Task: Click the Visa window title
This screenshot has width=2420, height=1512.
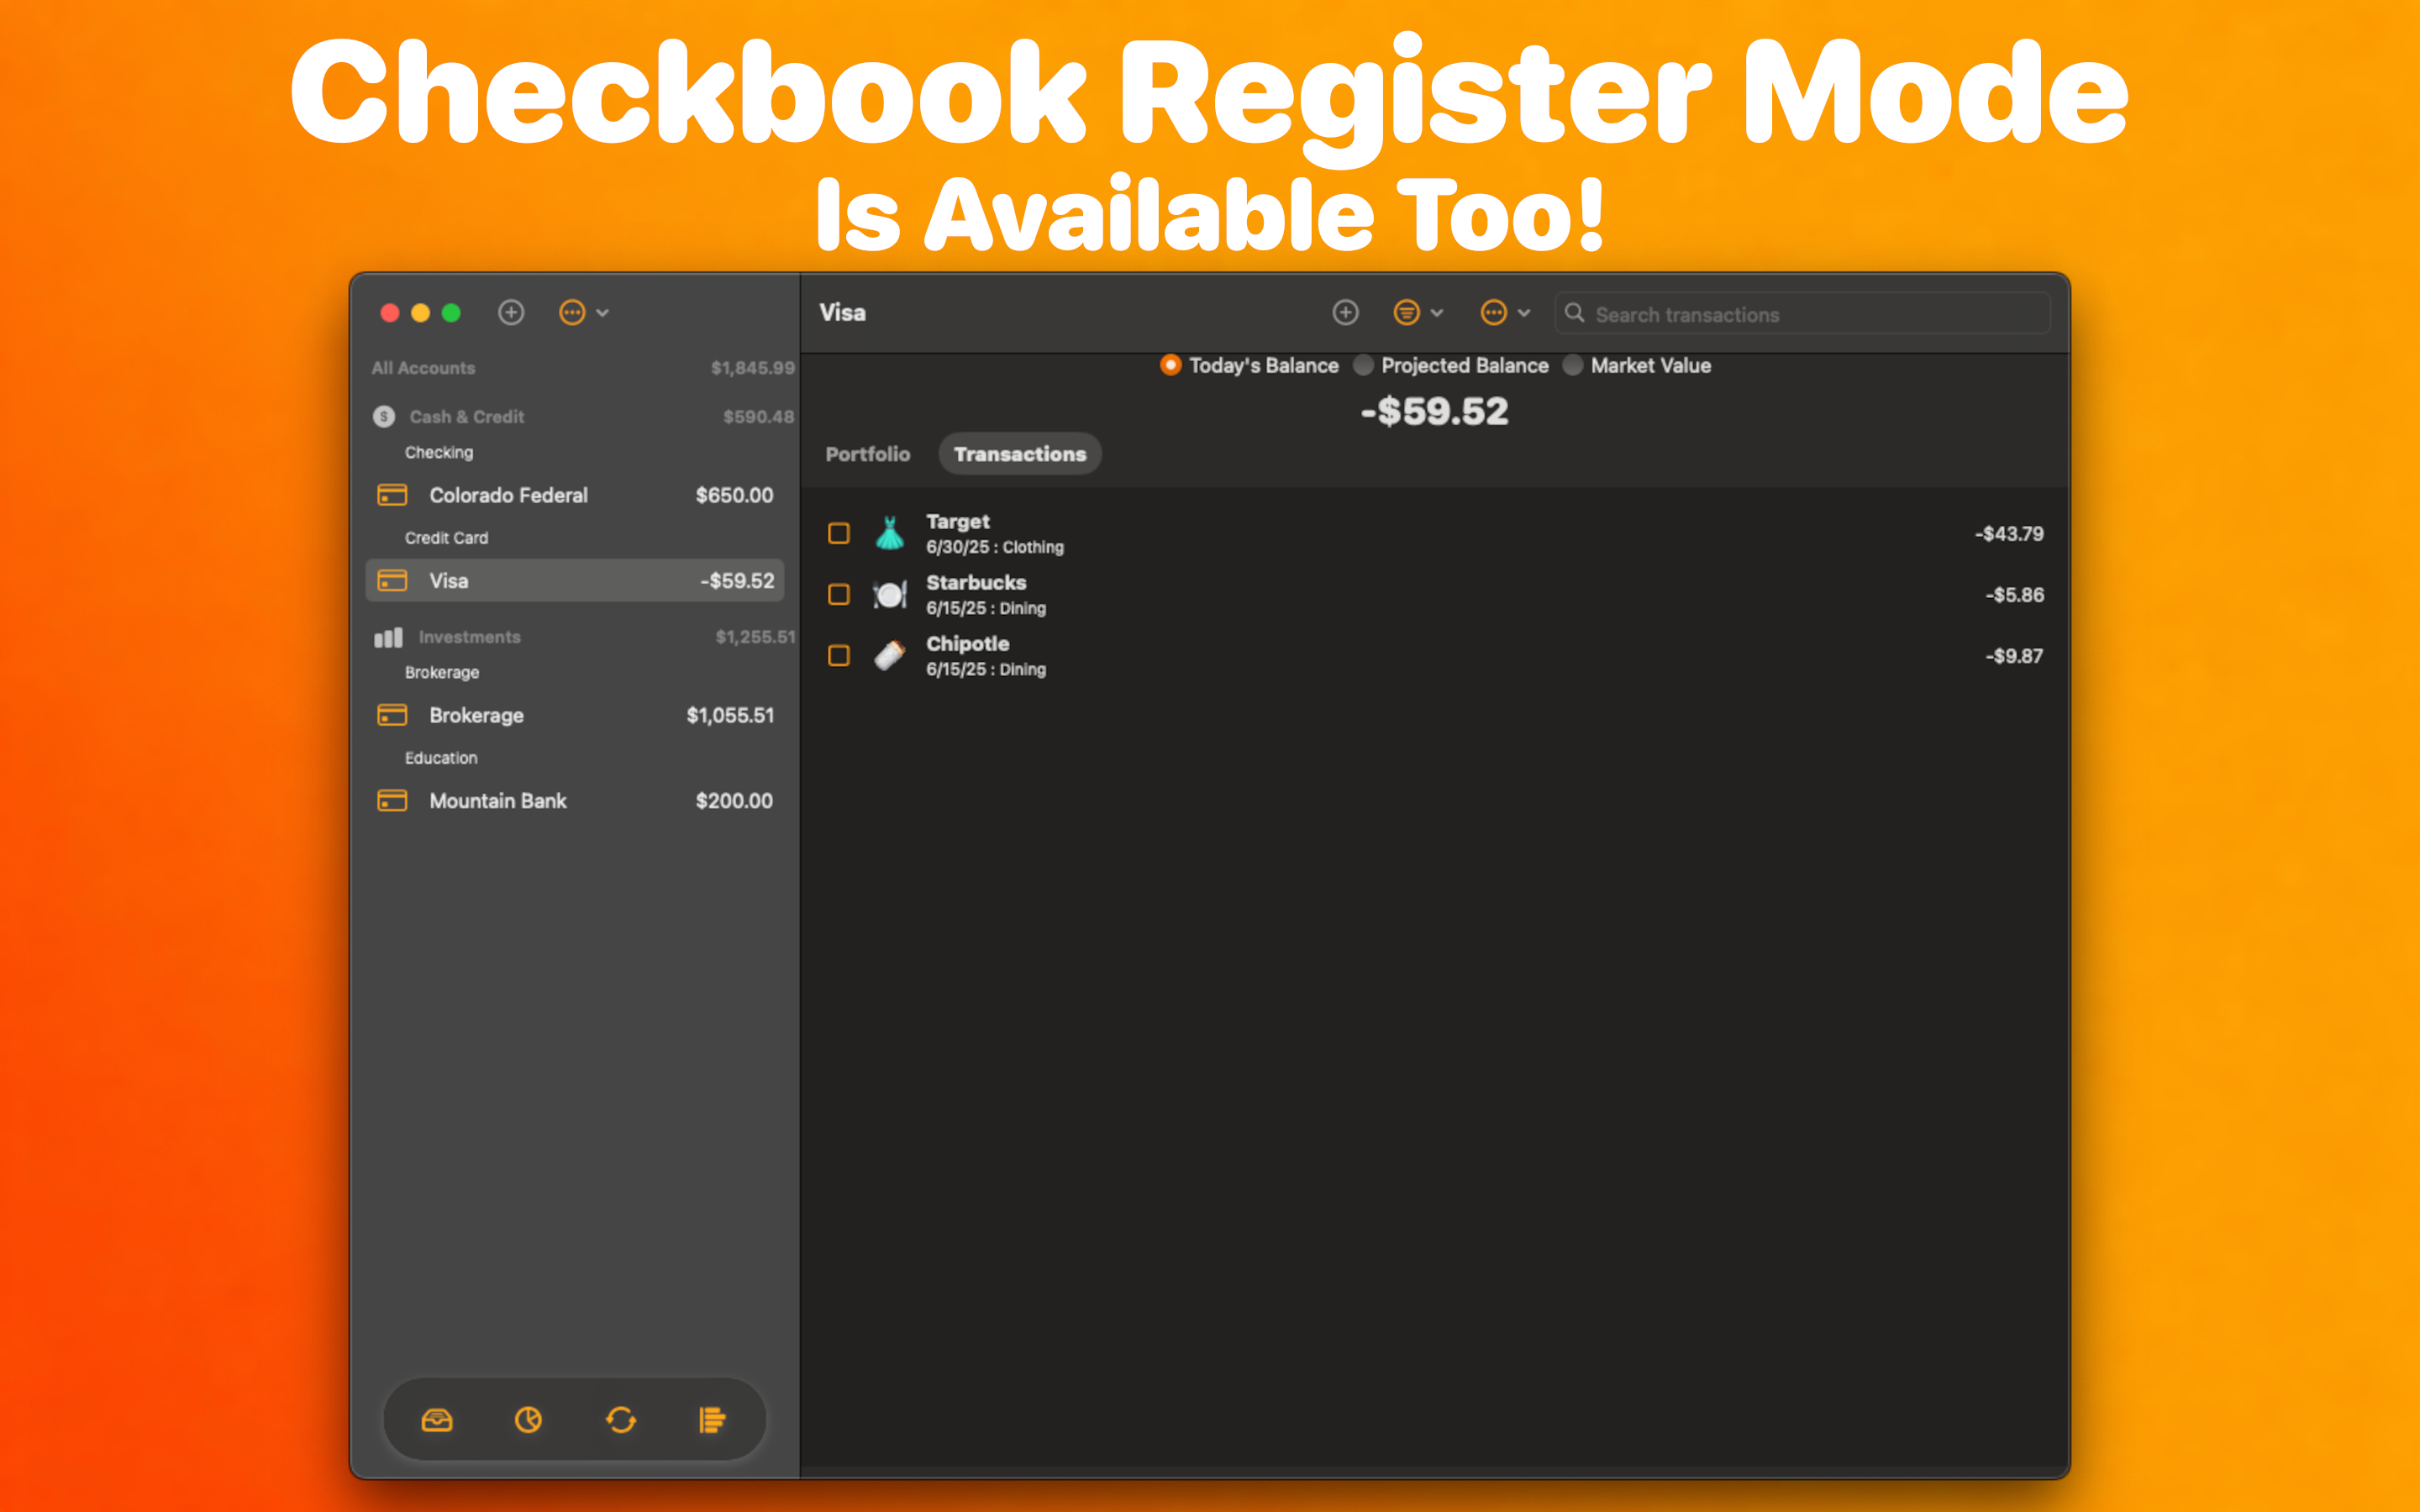Action: (x=842, y=313)
